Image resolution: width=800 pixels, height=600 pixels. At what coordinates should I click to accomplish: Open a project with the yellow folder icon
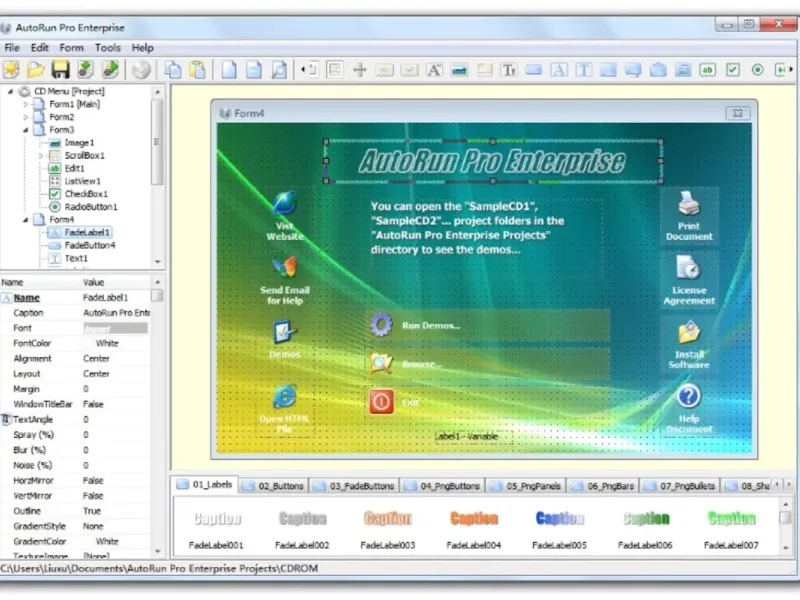[36, 69]
